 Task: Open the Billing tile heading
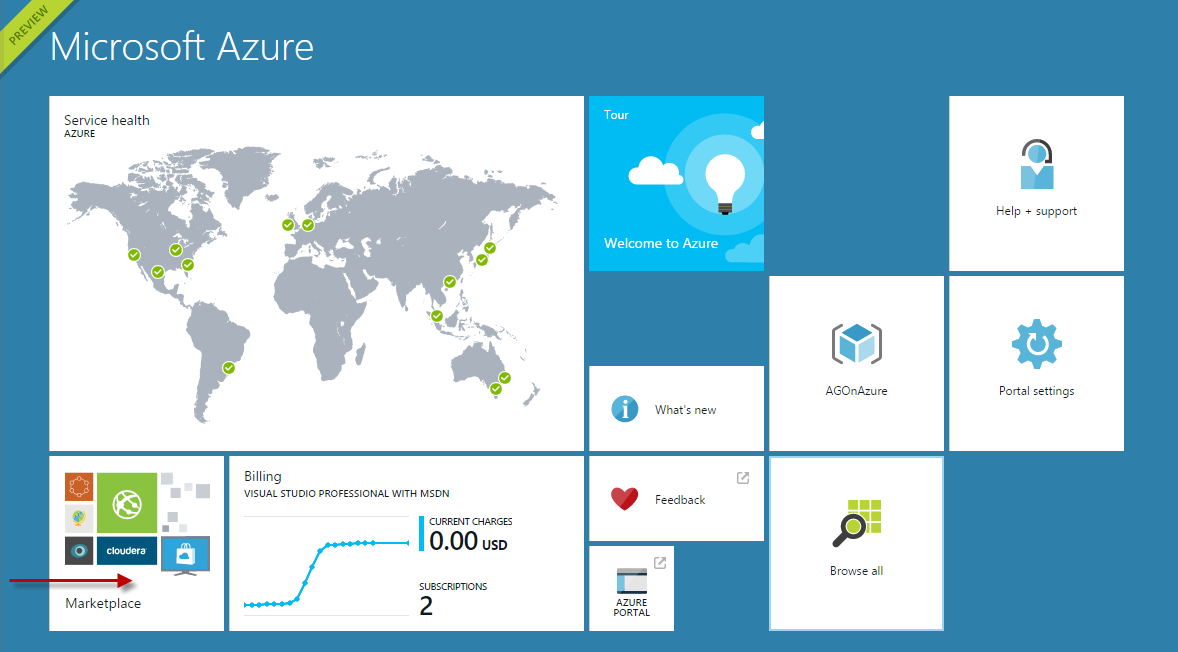coord(263,477)
